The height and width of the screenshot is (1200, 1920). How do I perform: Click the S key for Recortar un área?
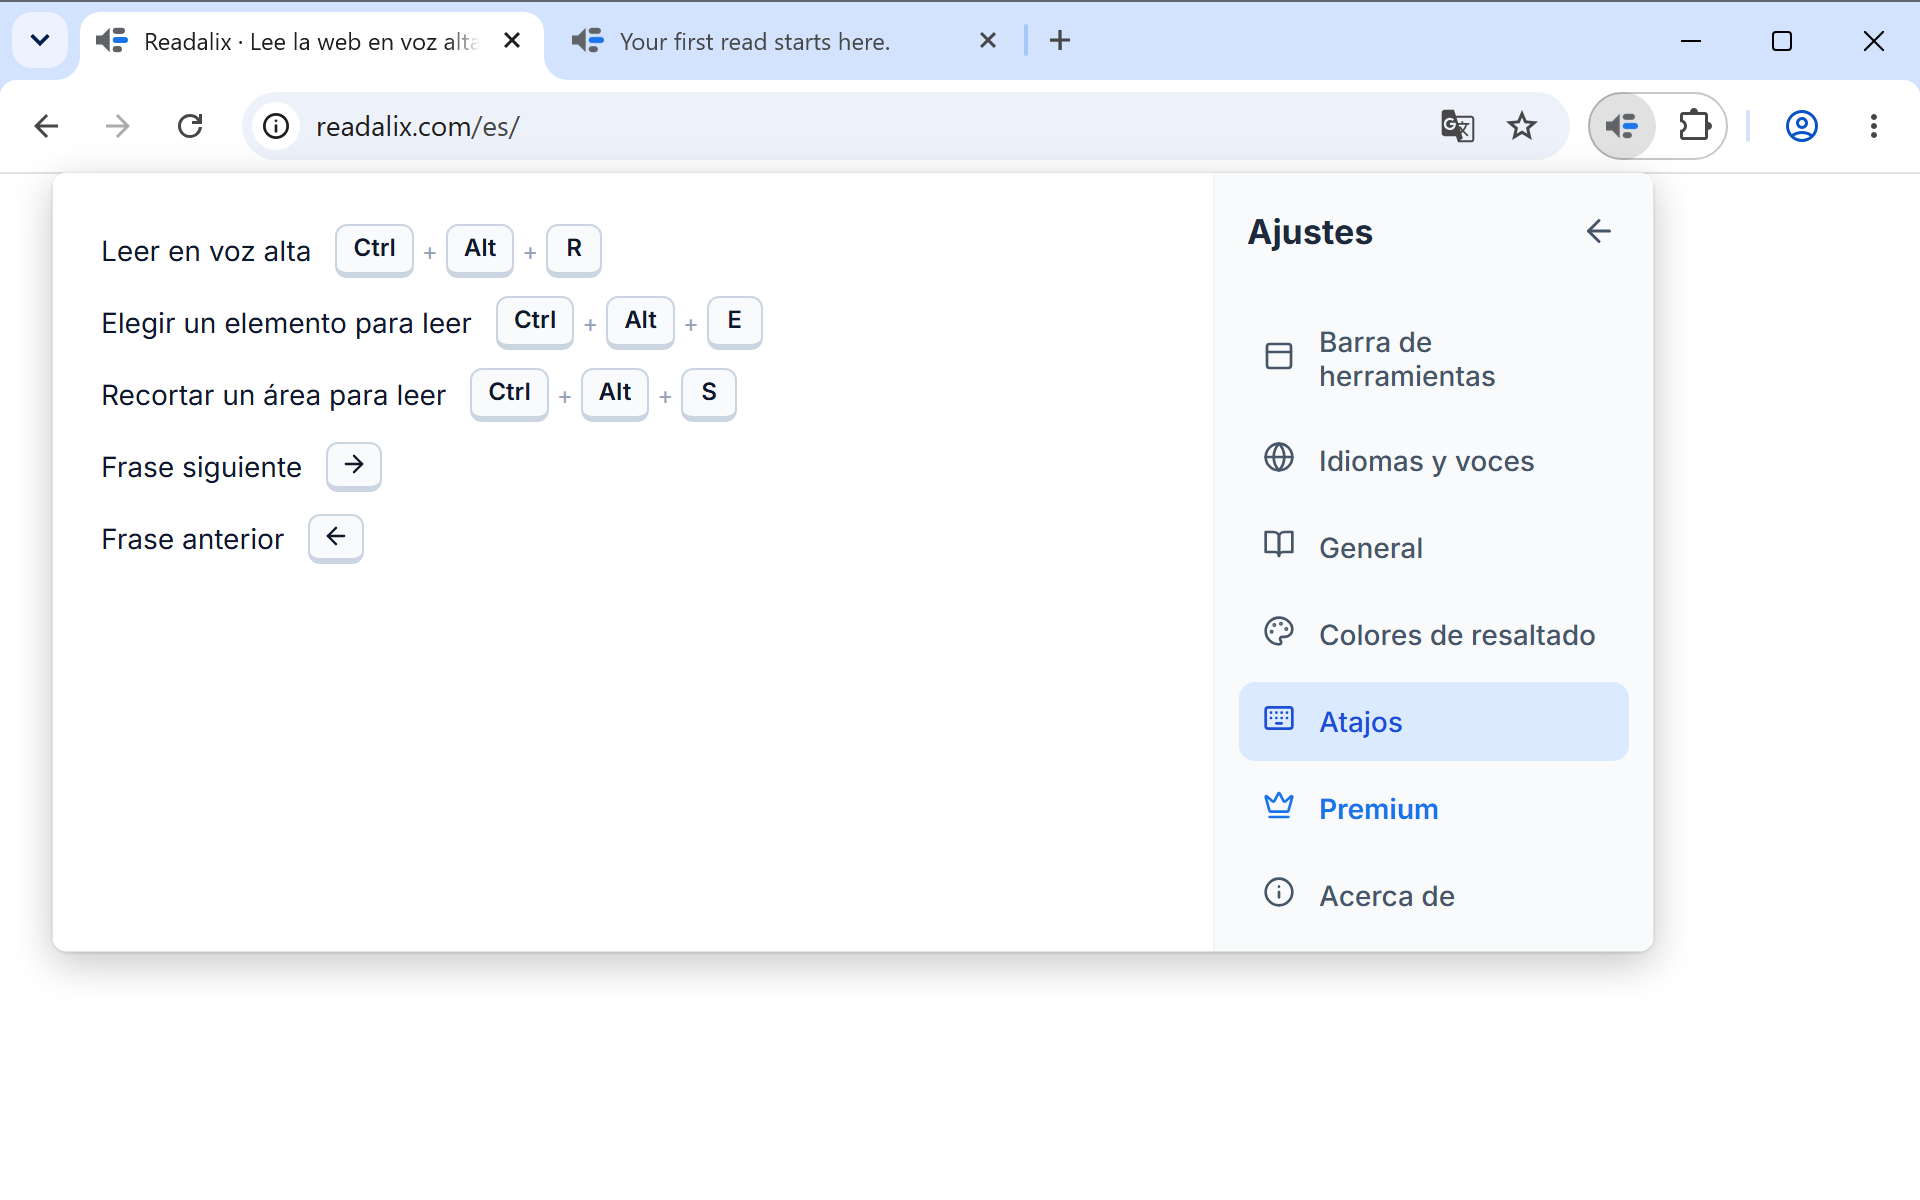(709, 393)
